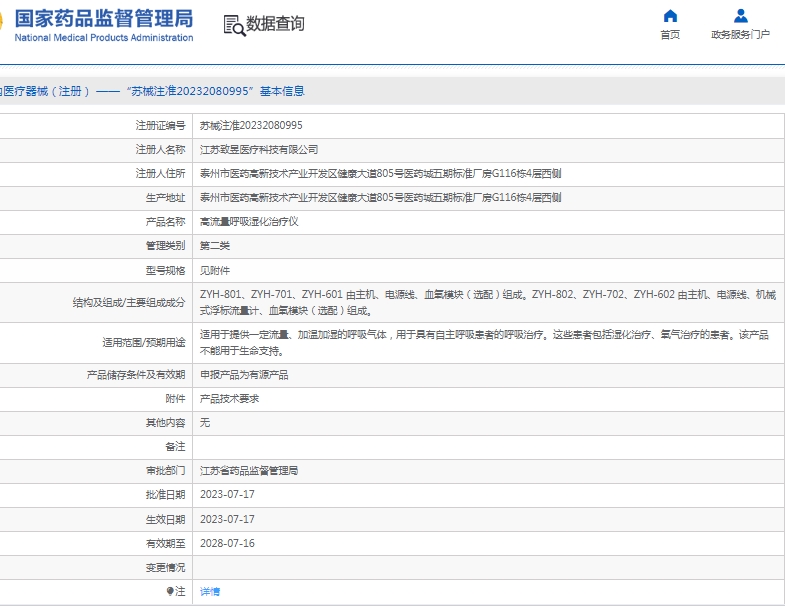Click the 变更情况 row label
The height and width of the screenshot is (613, 785).
click(x=165, y=567)
